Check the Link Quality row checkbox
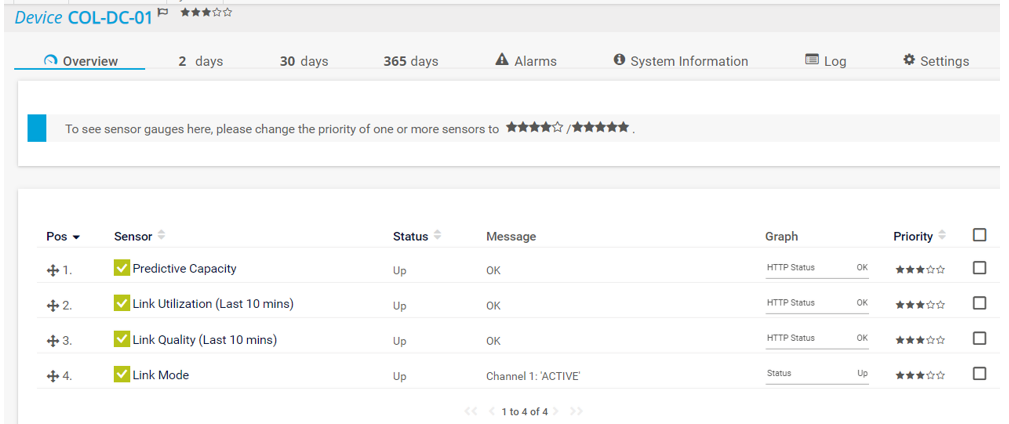 pos(979,339)
